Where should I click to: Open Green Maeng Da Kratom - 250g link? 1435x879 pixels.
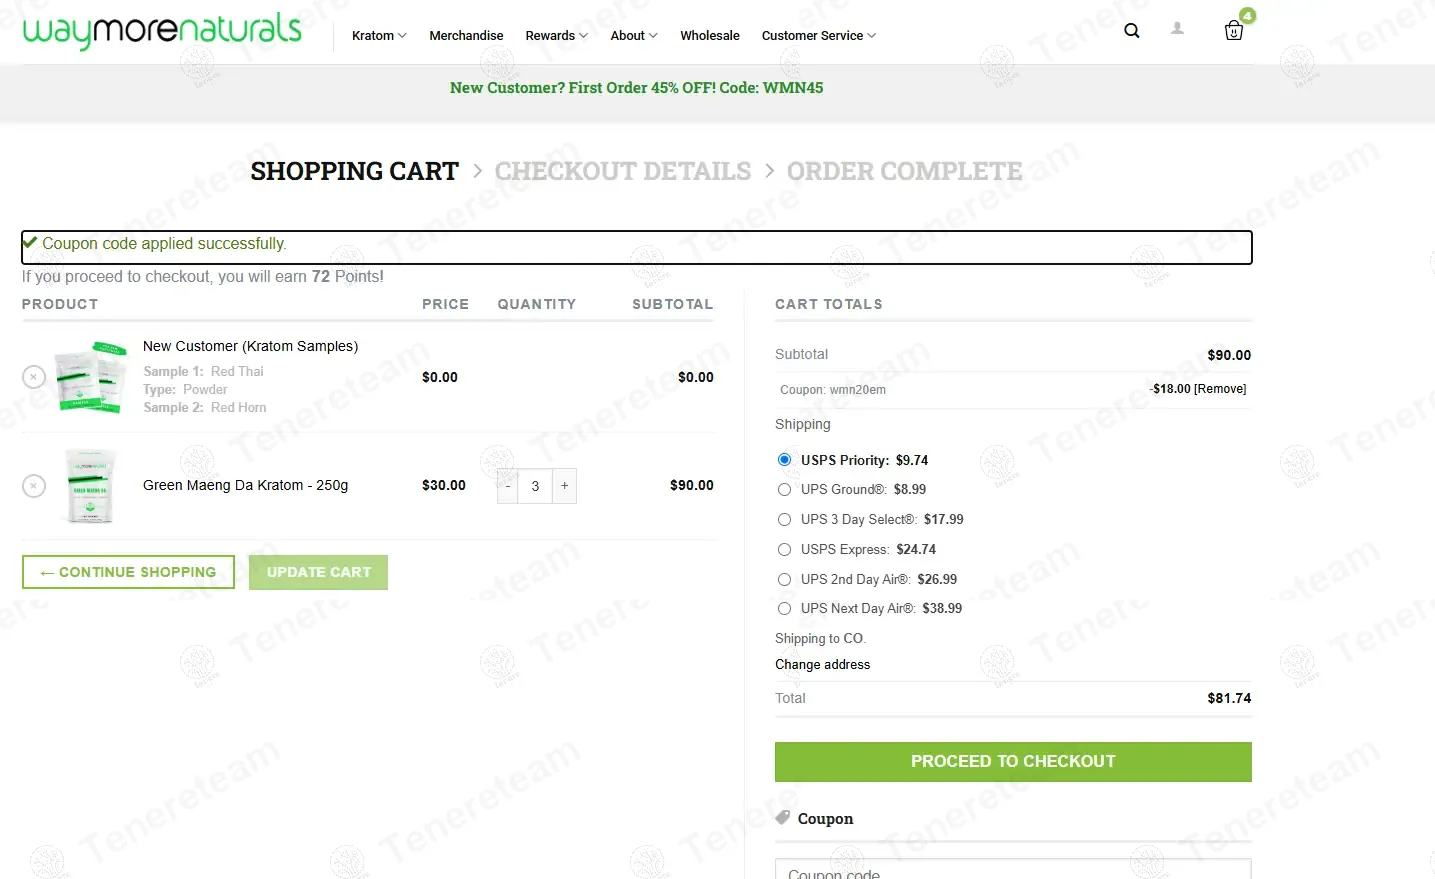[245, 485]
